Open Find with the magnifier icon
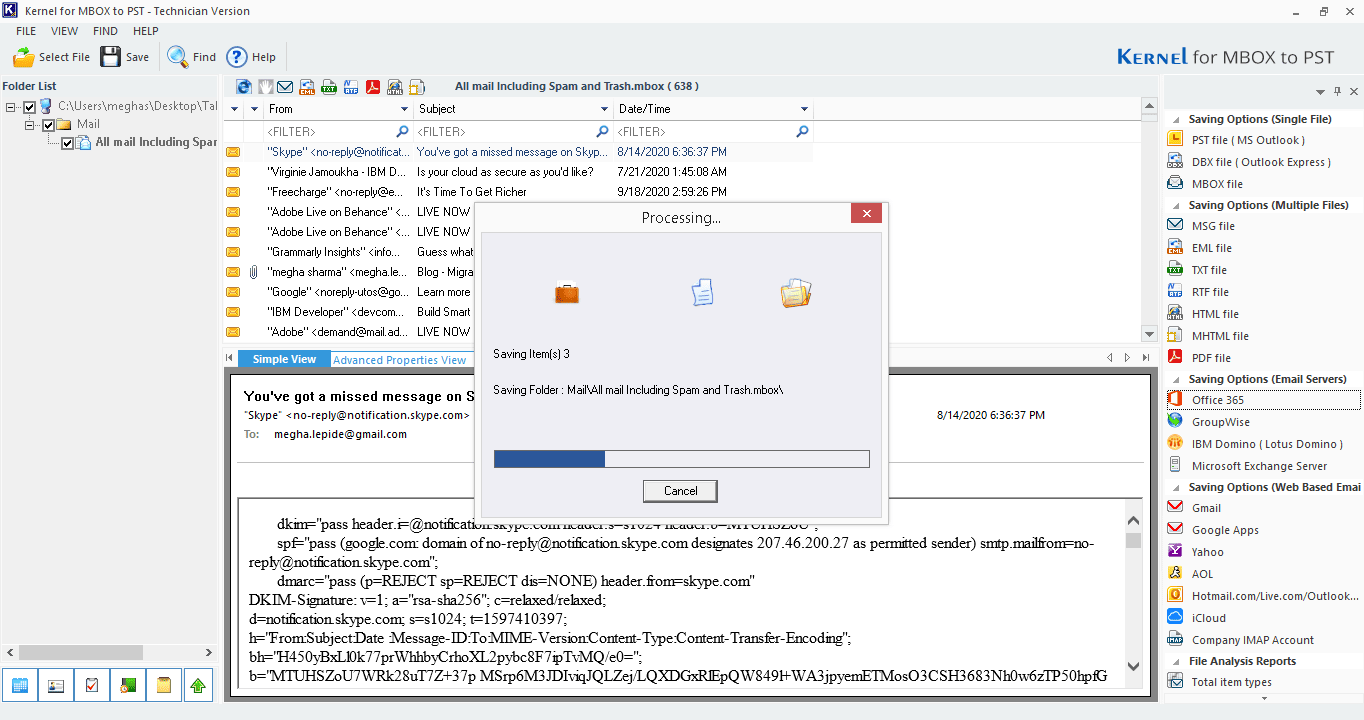This screenshot has width=1364, height=720. pos(178,57)
